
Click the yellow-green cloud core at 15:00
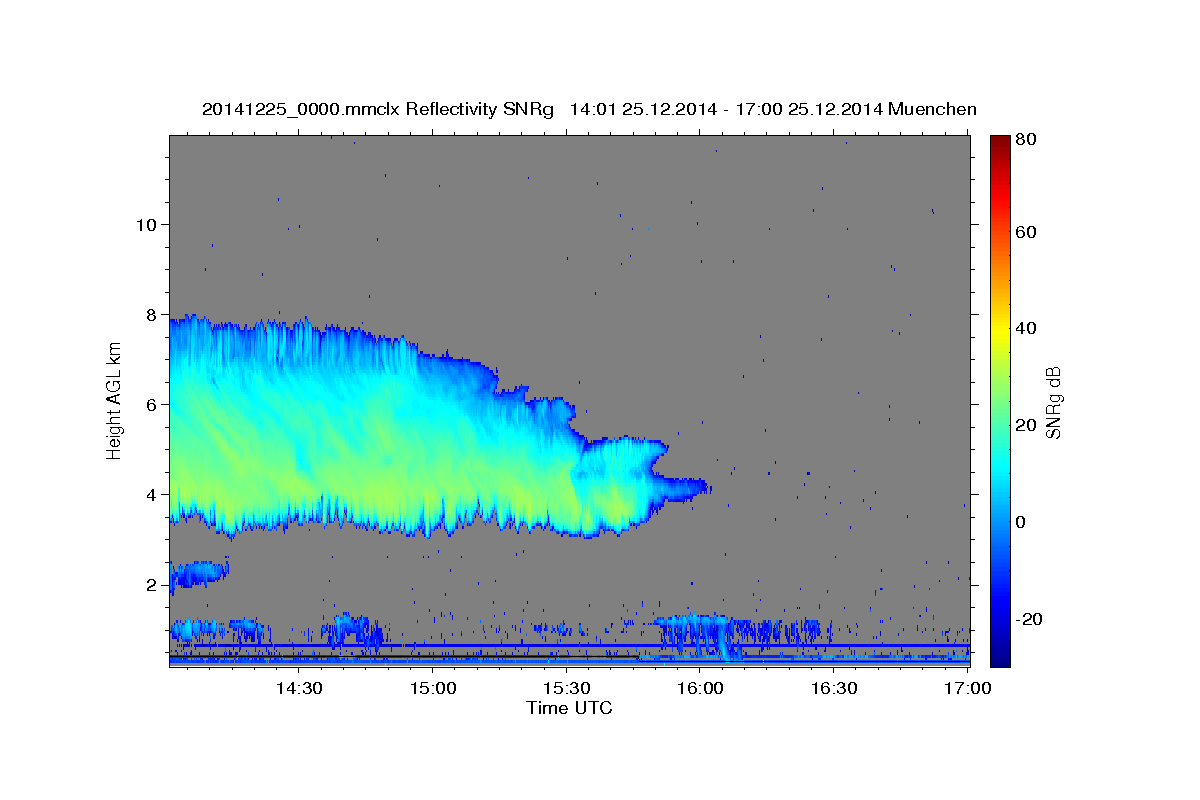point(433,490)
